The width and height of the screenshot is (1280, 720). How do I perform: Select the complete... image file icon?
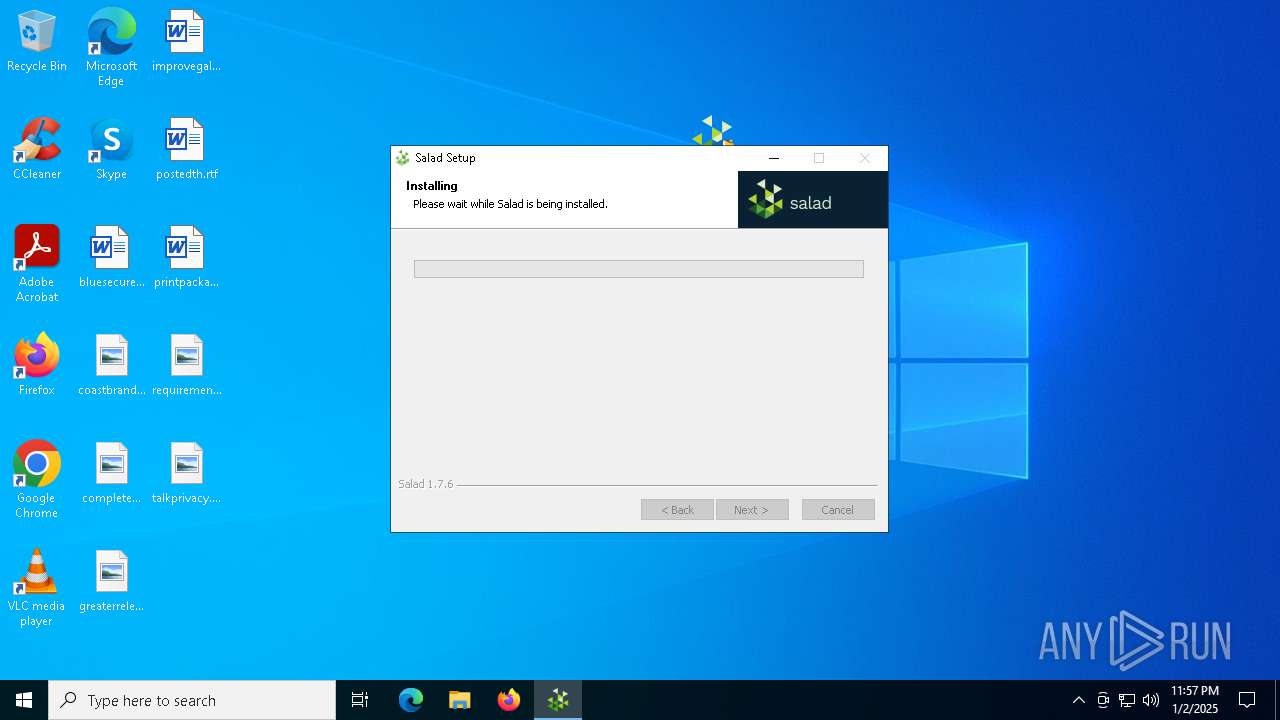coord(111,473)
